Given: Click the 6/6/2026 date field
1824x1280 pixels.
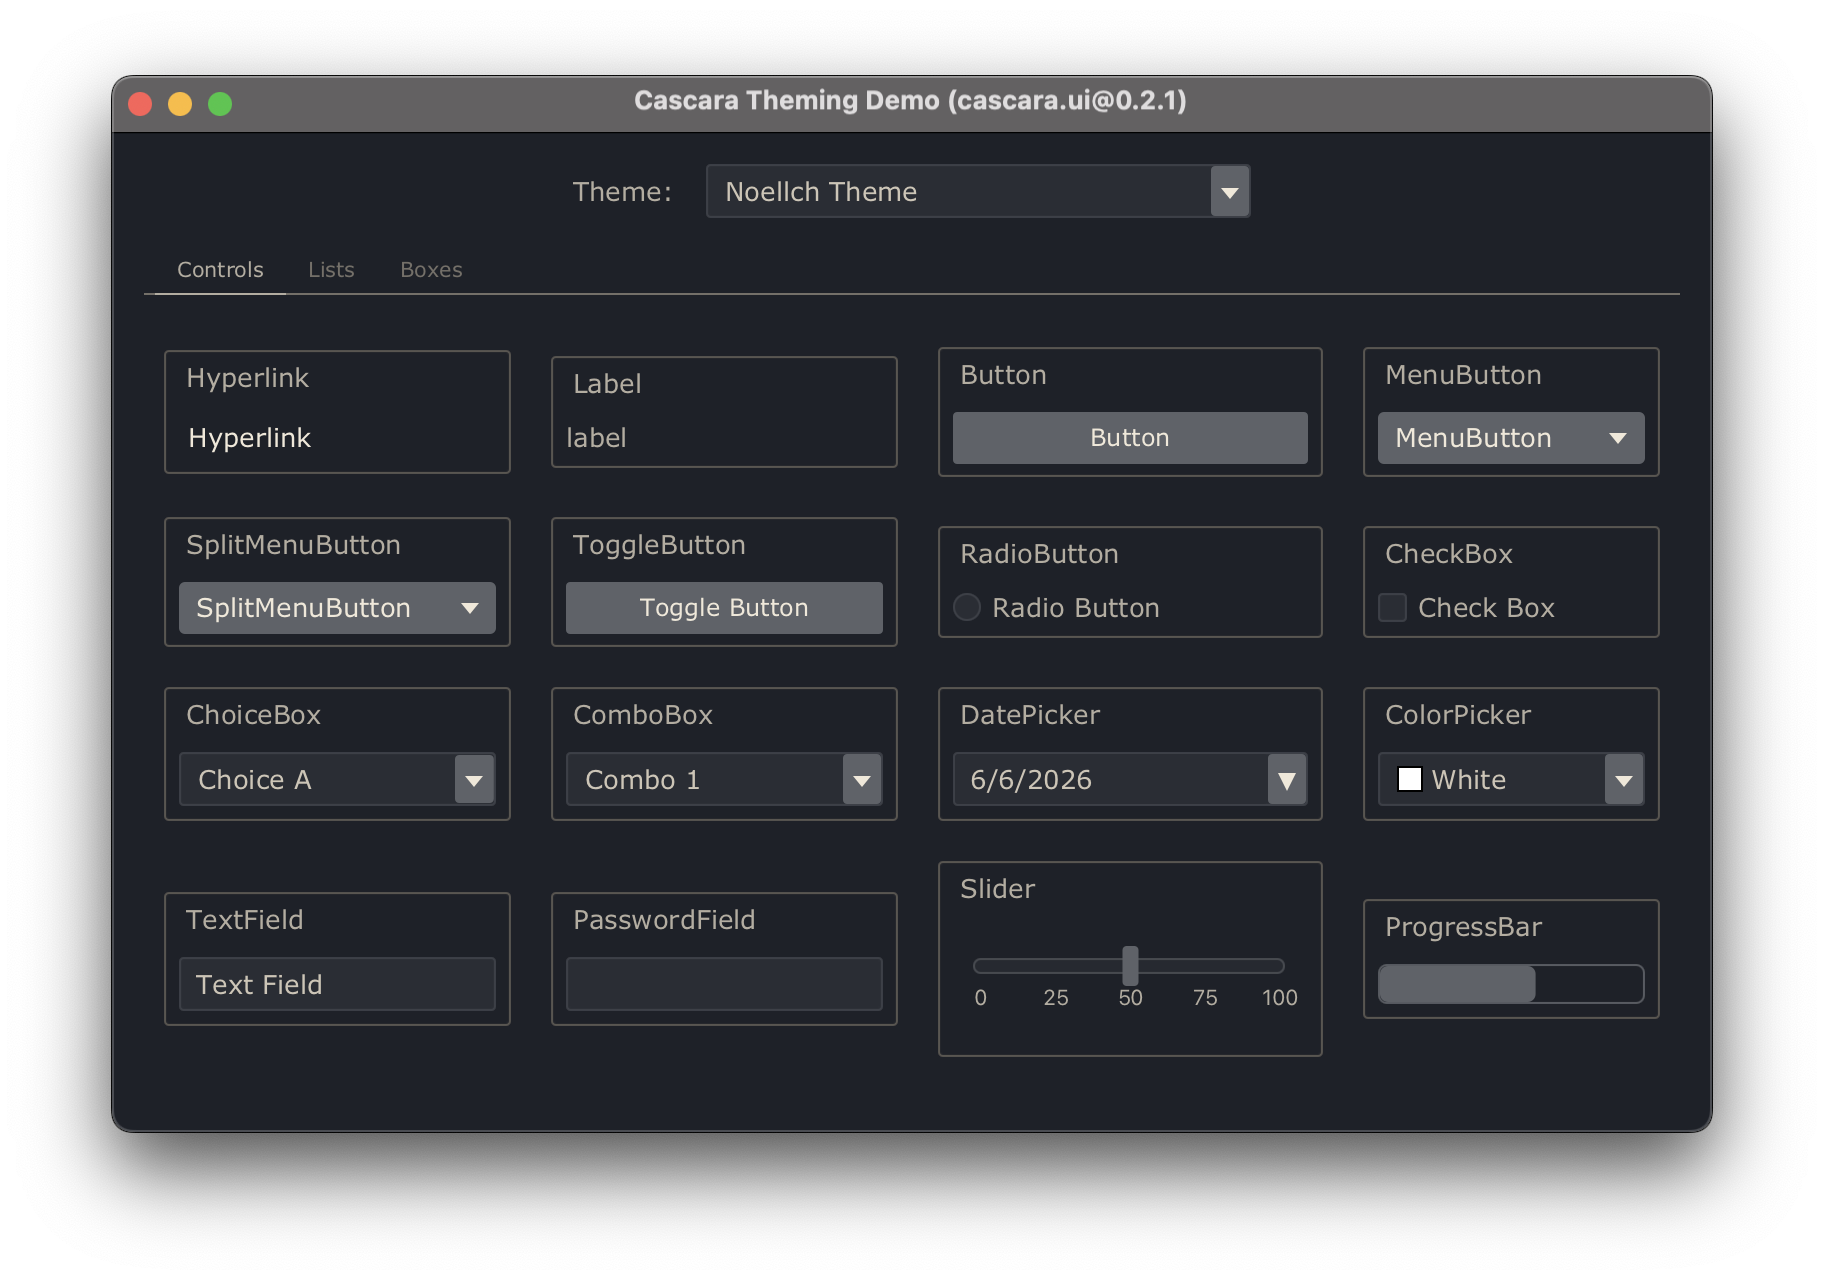Looking at the screenshot, I should click(x=1110, y=780).
